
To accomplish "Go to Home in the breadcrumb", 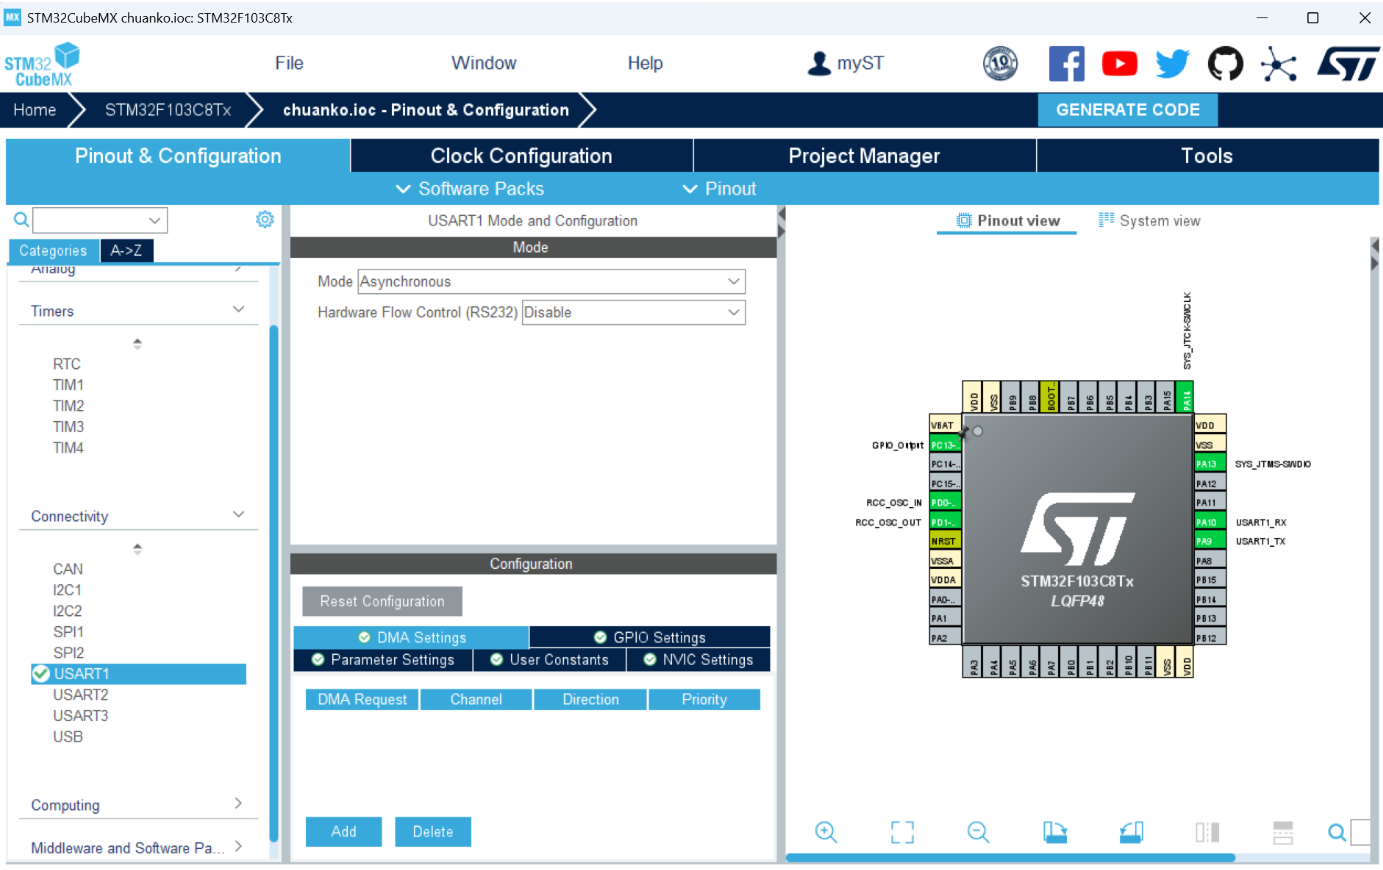I will coord(35,110).
